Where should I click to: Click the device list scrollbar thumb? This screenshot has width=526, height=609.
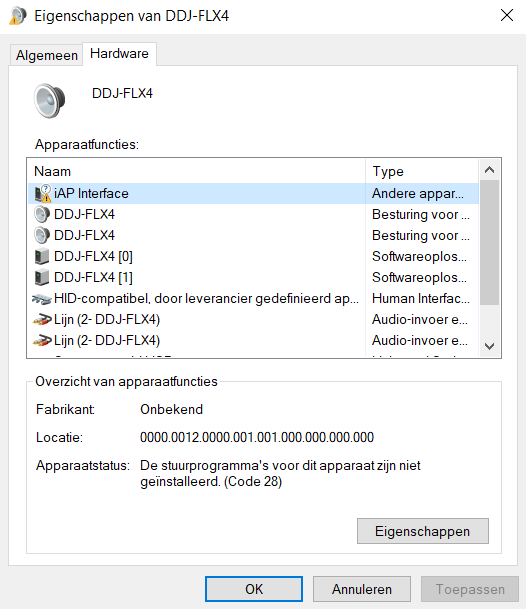click(489, 242)
